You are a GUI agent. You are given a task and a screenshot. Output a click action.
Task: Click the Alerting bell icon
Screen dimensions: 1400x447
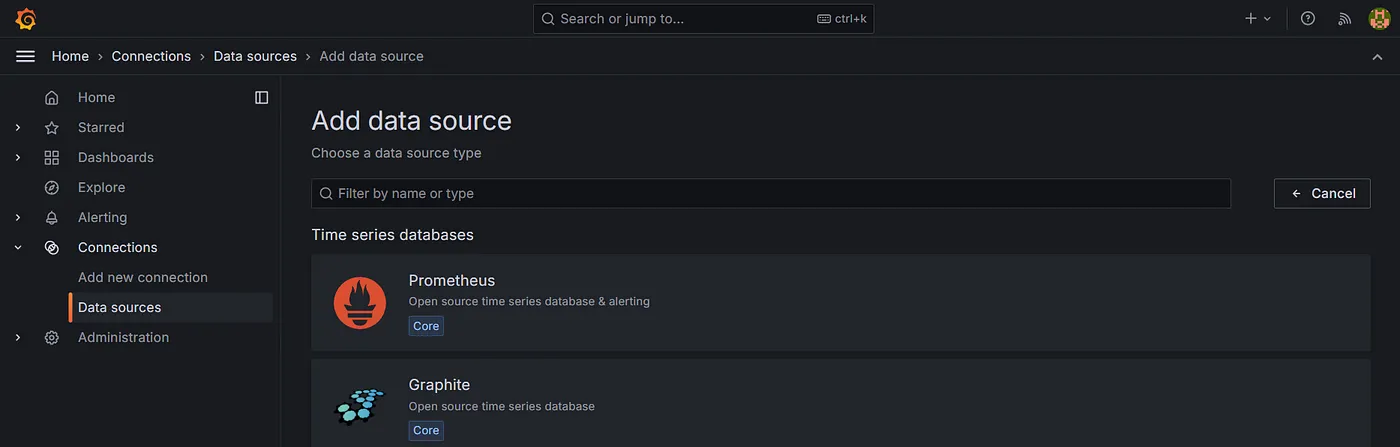click(x=52, y=218)
